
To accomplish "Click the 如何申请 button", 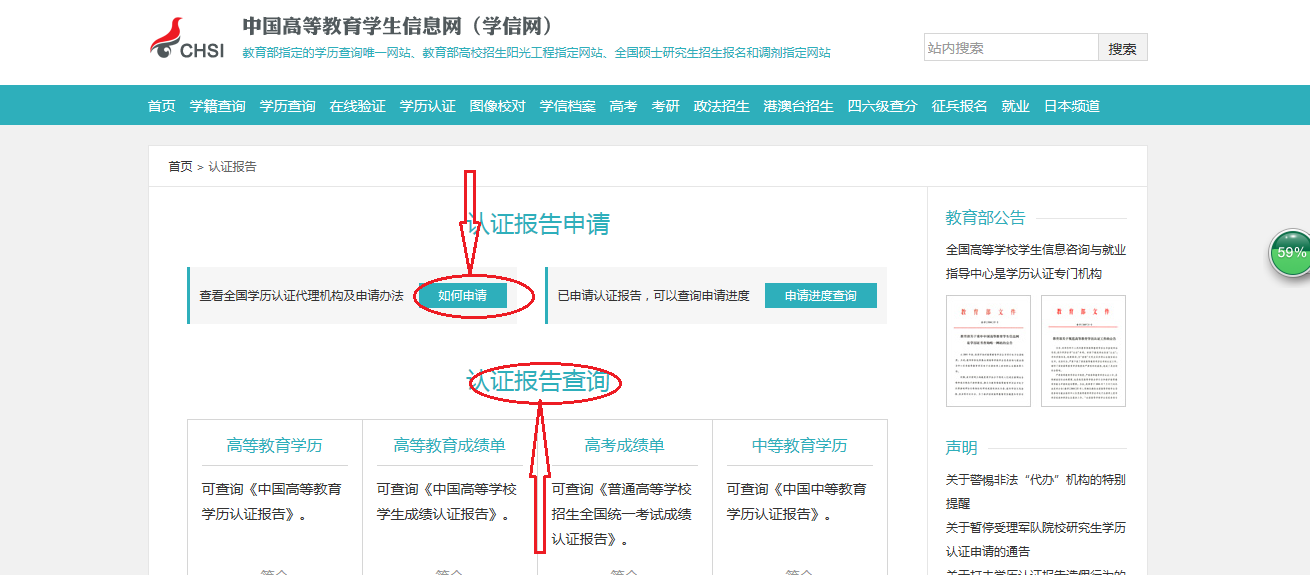I will [x=462, y=296].
